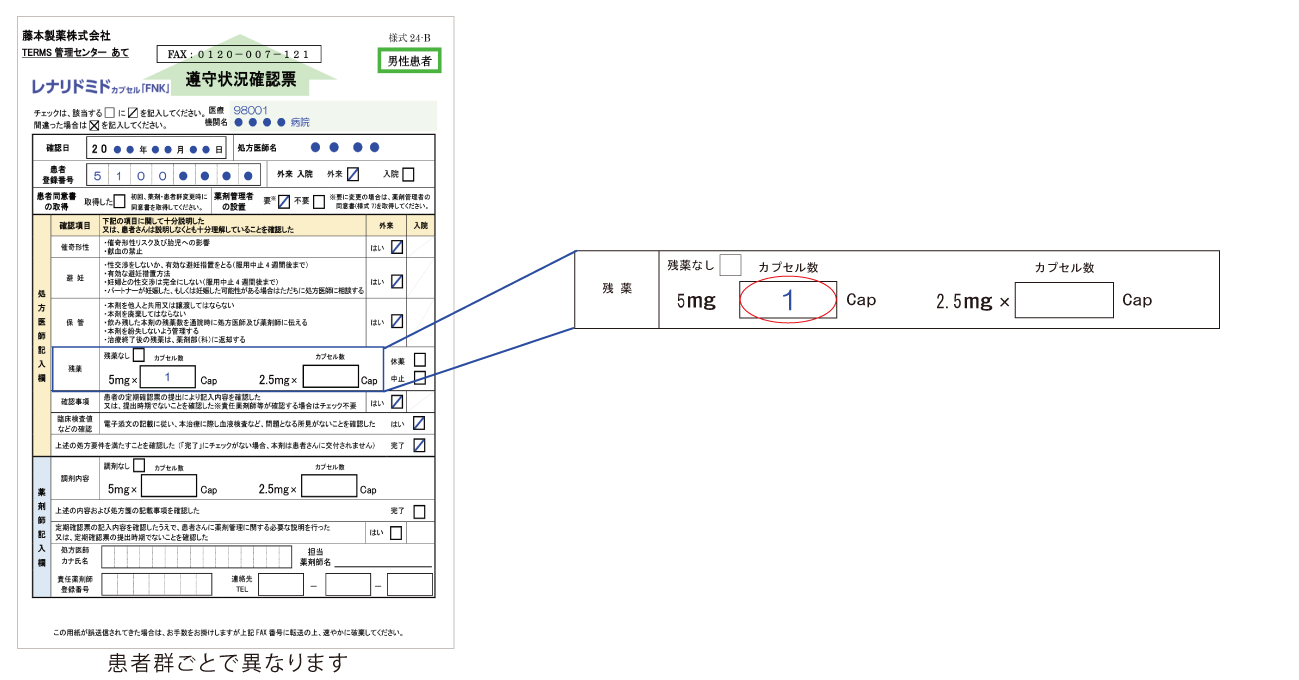The width and height of the screenshot is (1299, 680).
Task: Click the 処方医師カナ氏名 field
Action: click(156, 556)
